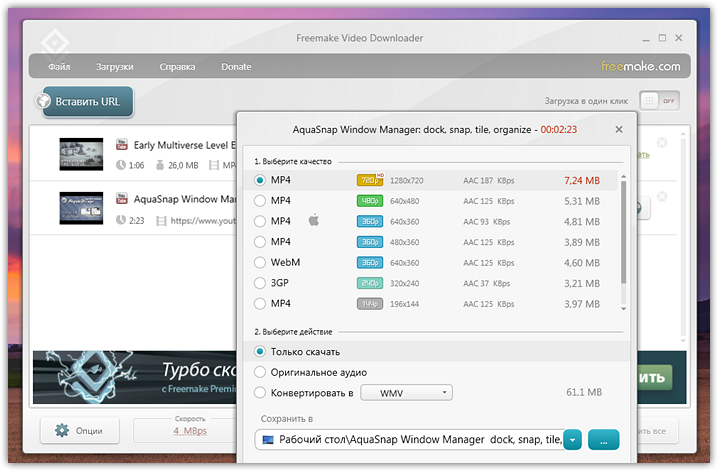Click the 480p quality badge
This screenshot has width=718, height=471.
click(370, 201)
